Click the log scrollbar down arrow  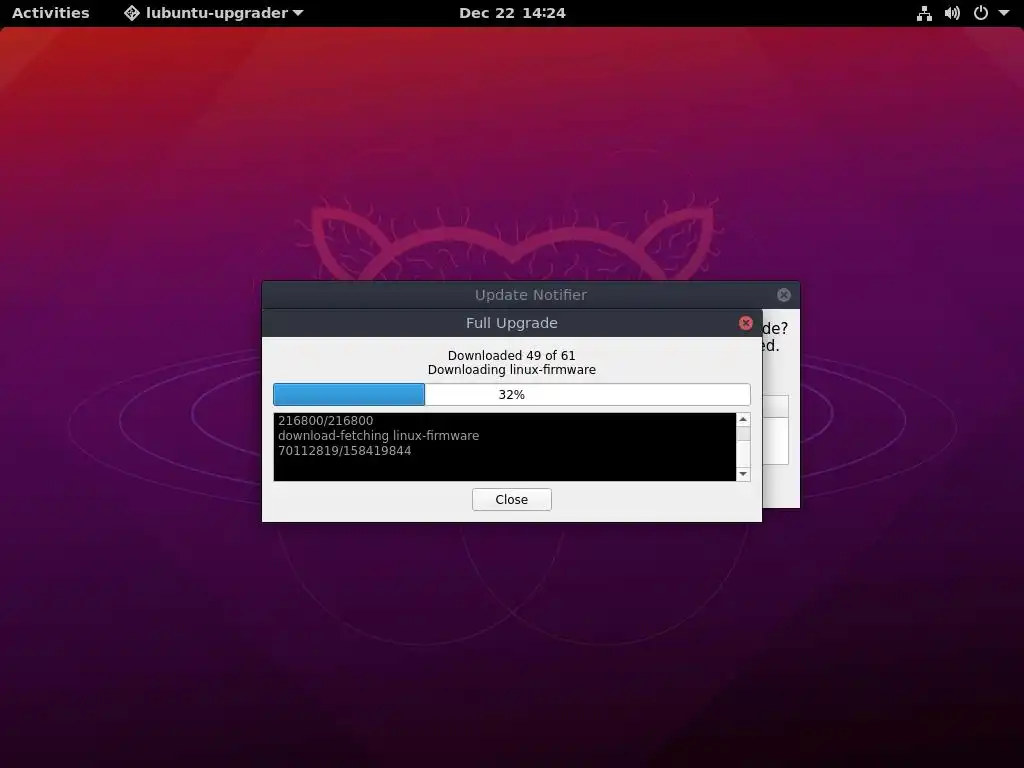[x=743, y=474]
